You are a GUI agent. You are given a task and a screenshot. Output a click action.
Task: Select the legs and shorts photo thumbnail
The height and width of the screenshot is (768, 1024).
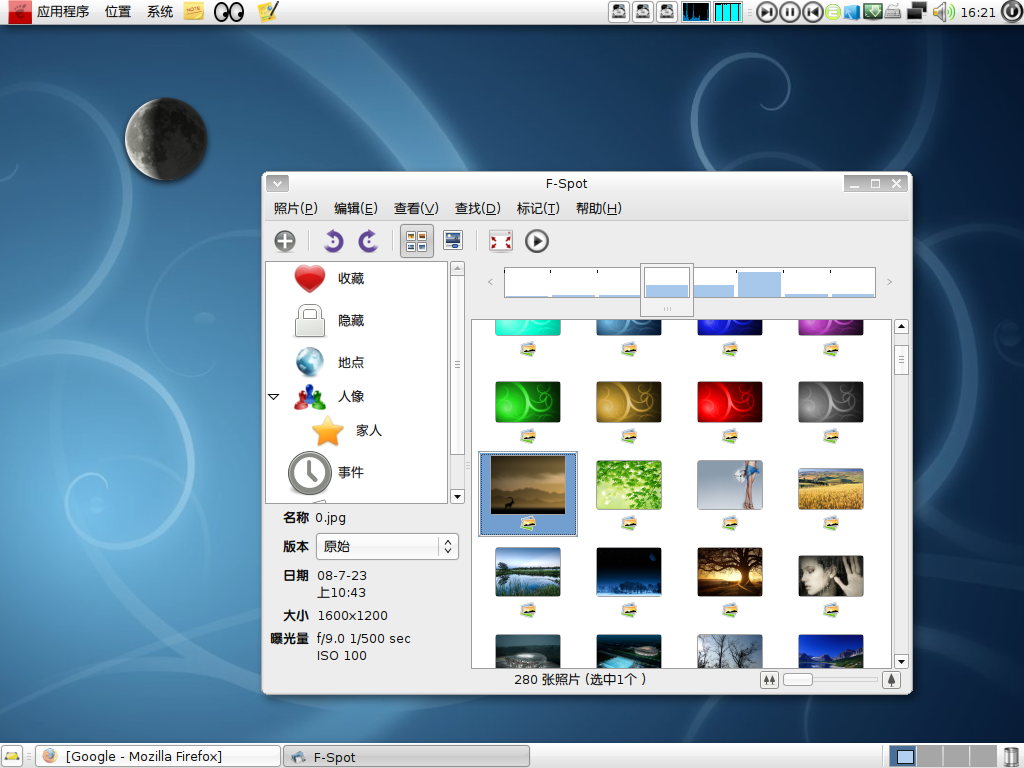coord(730,485)
